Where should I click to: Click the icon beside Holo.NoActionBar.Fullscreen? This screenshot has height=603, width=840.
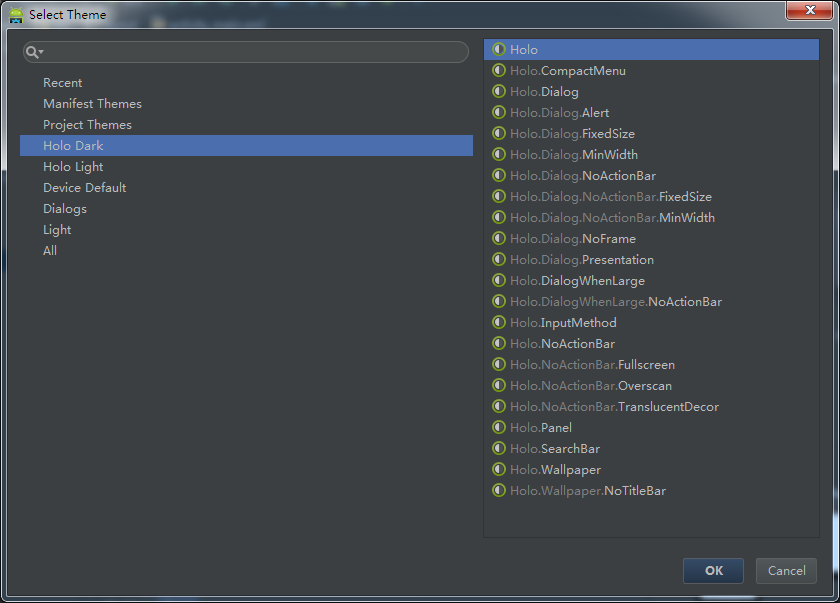[499, 364]
